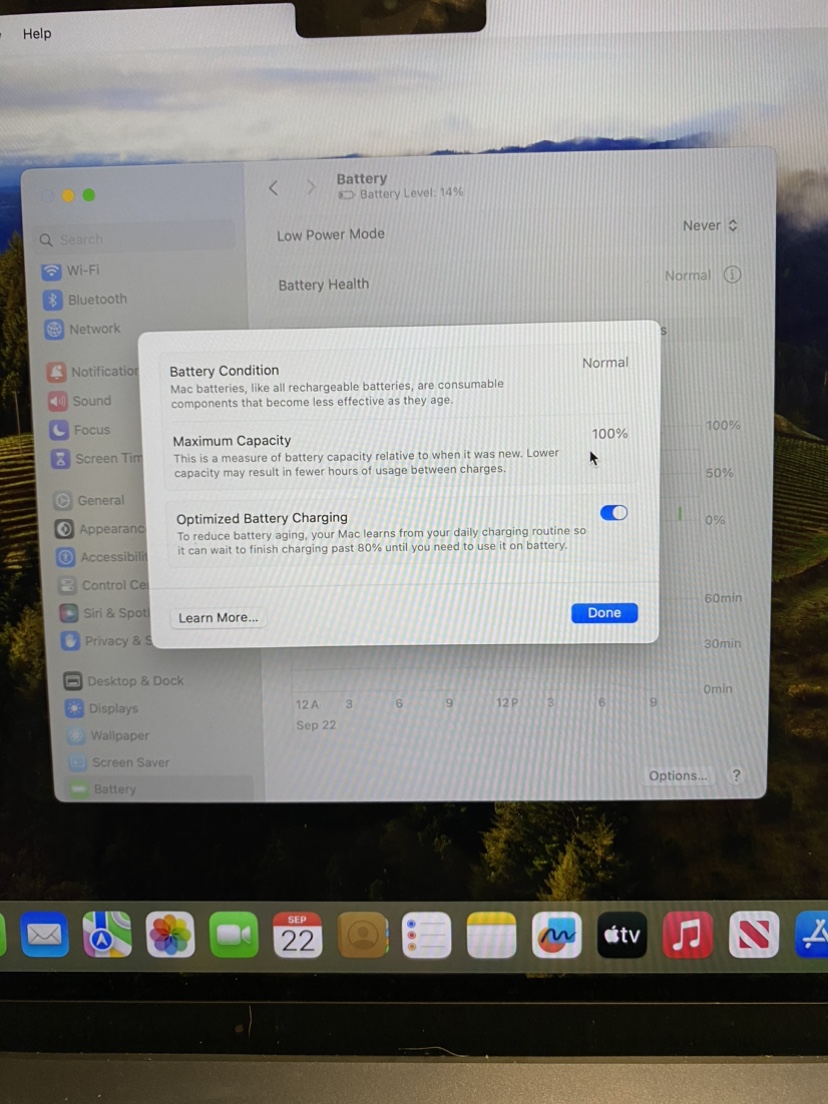Click Battery Level: 14% text
This screenshot has height=1104, width=828.
[x=411, y=193]
